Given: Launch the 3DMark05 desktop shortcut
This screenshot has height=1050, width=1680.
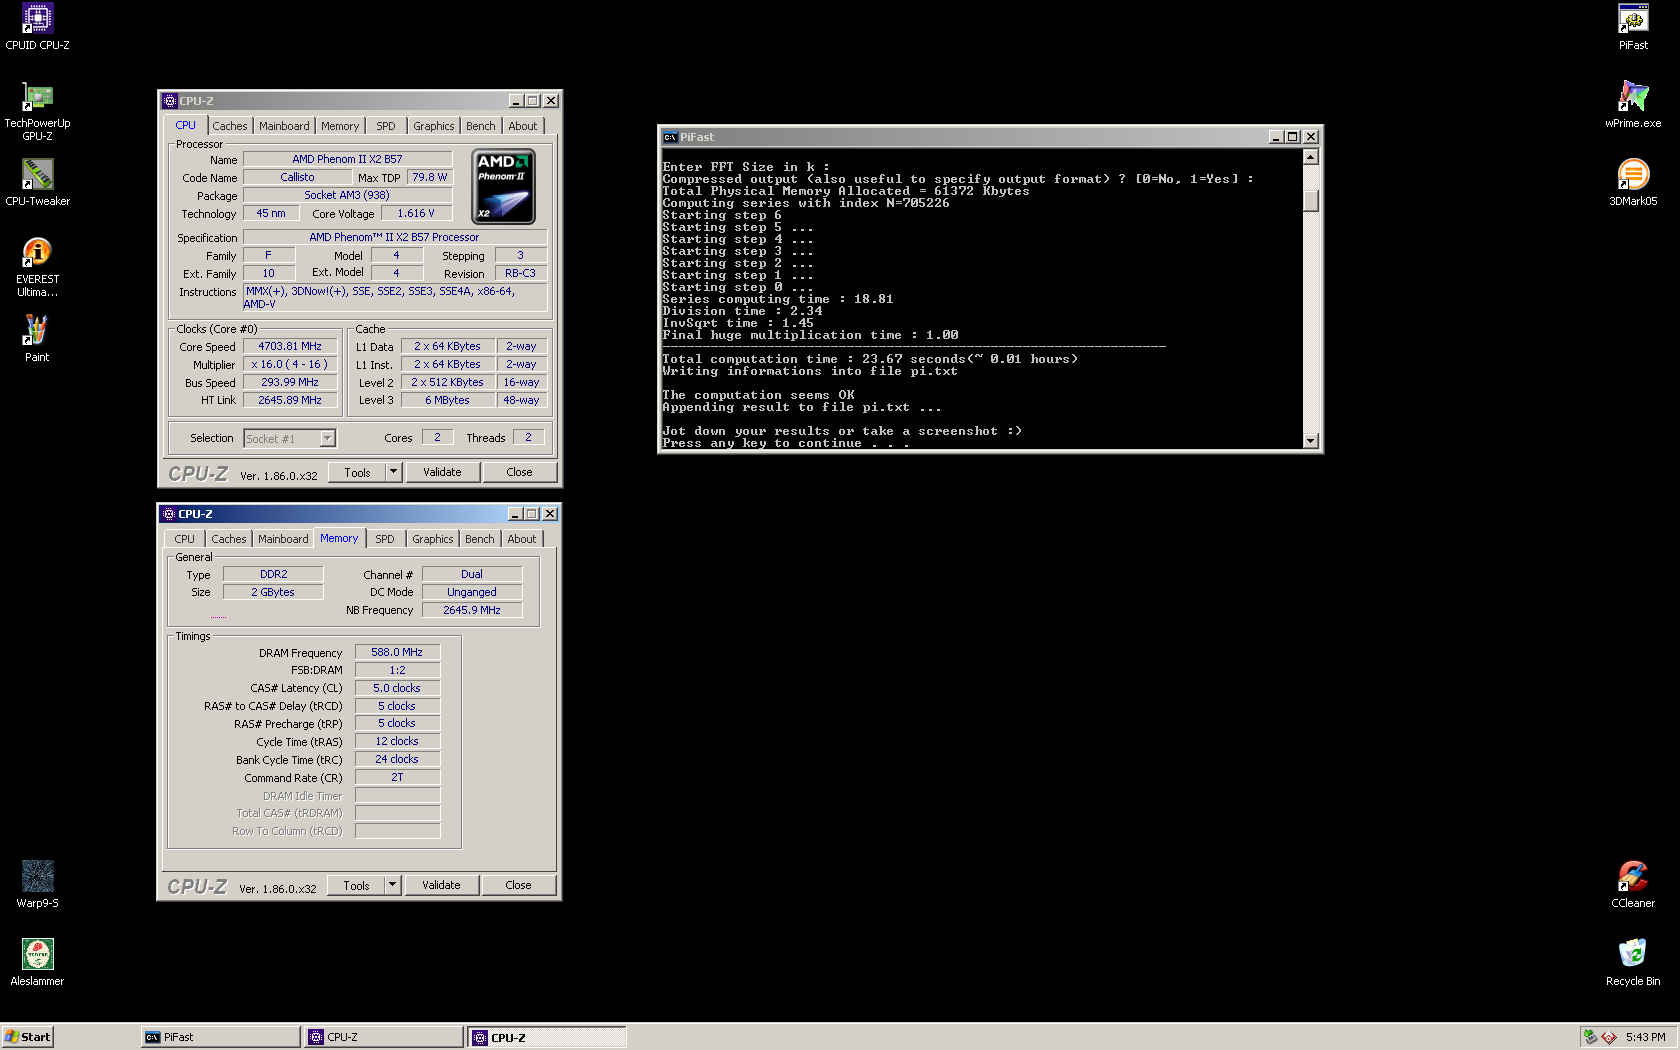Looking at the screenshot, I should coord(1633,182).
